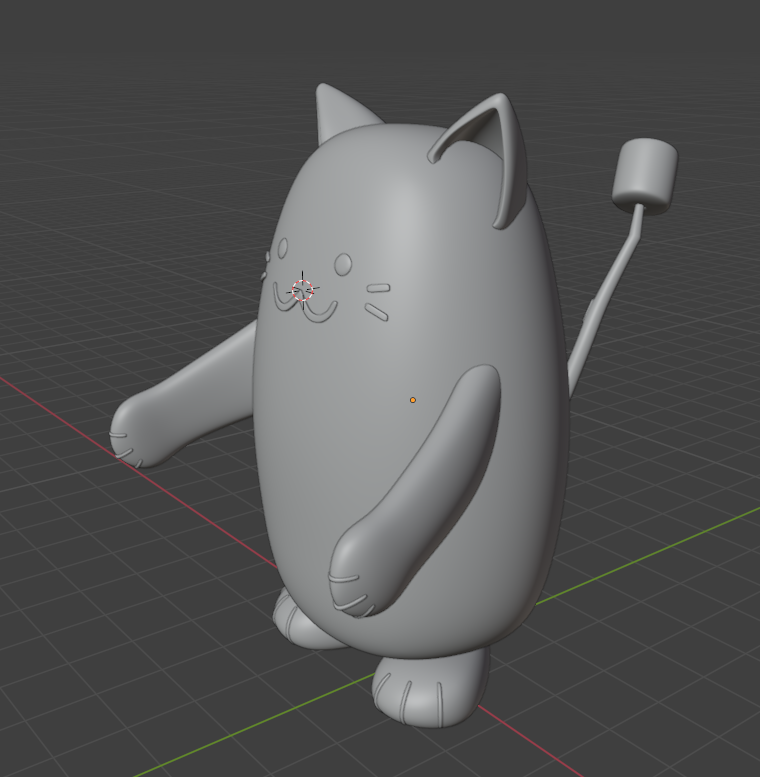Select the arm resting across the belly
The image size is (760, 777).
tap(415, 491)
